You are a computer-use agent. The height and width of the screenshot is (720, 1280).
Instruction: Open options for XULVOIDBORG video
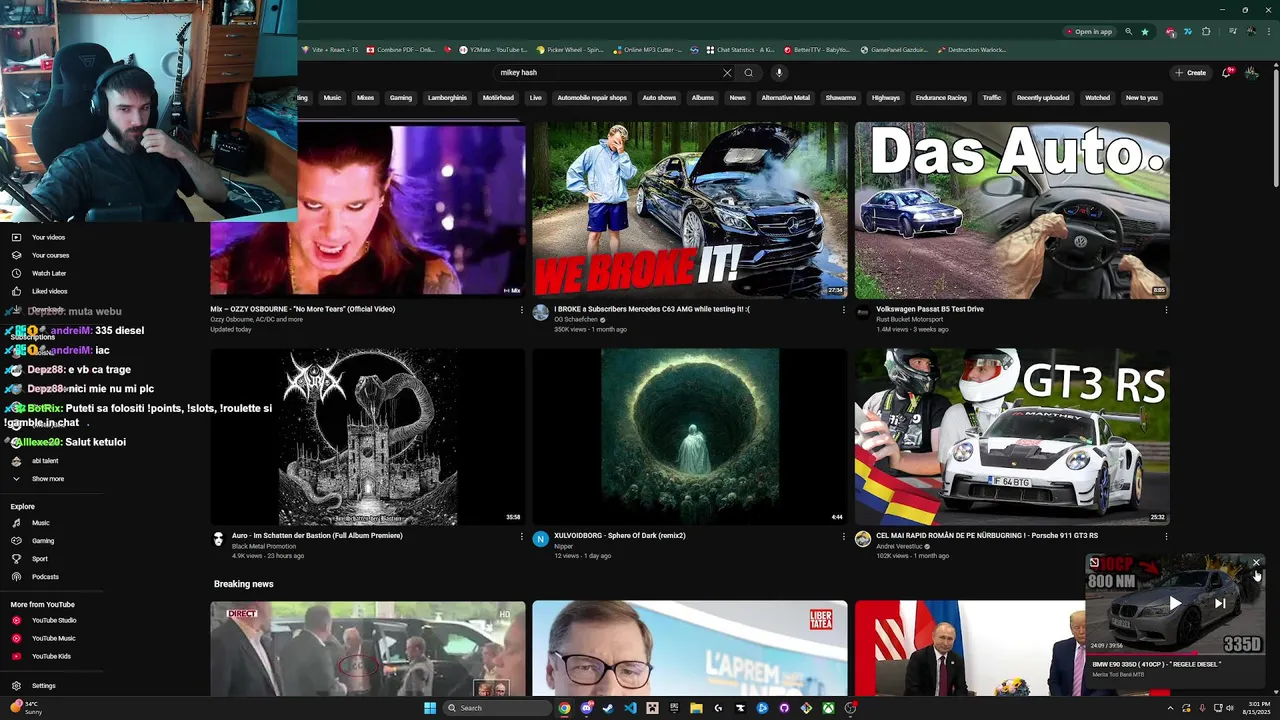tap(843, 536)
